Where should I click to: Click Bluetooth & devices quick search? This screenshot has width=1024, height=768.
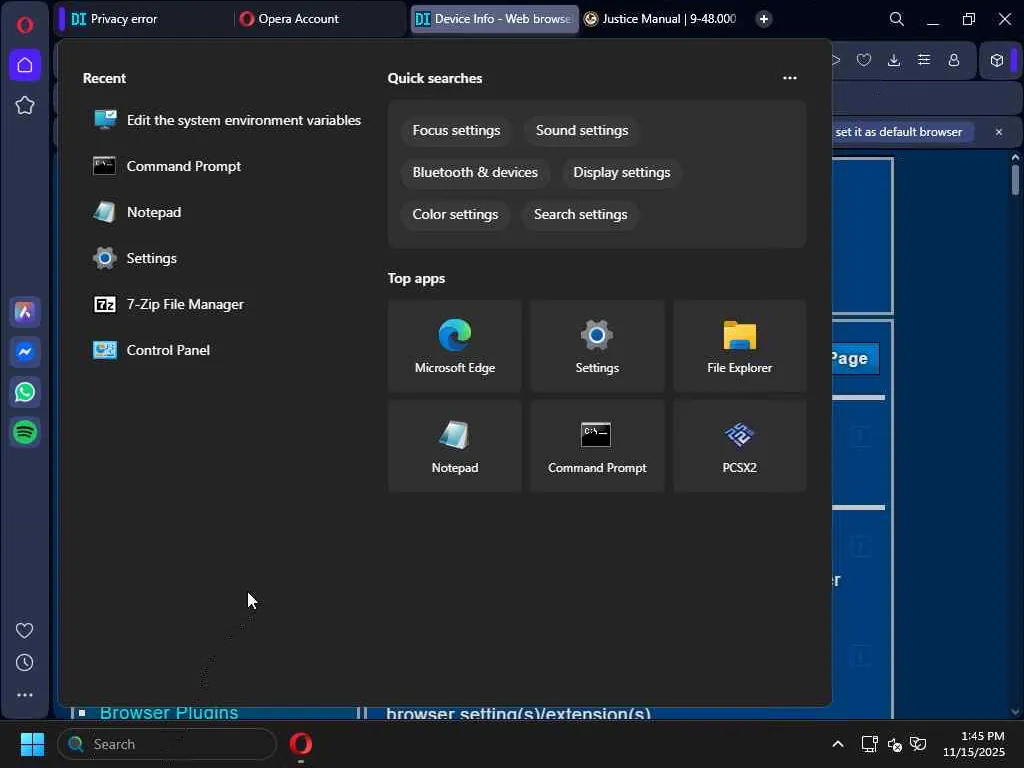tap(475, 172)
